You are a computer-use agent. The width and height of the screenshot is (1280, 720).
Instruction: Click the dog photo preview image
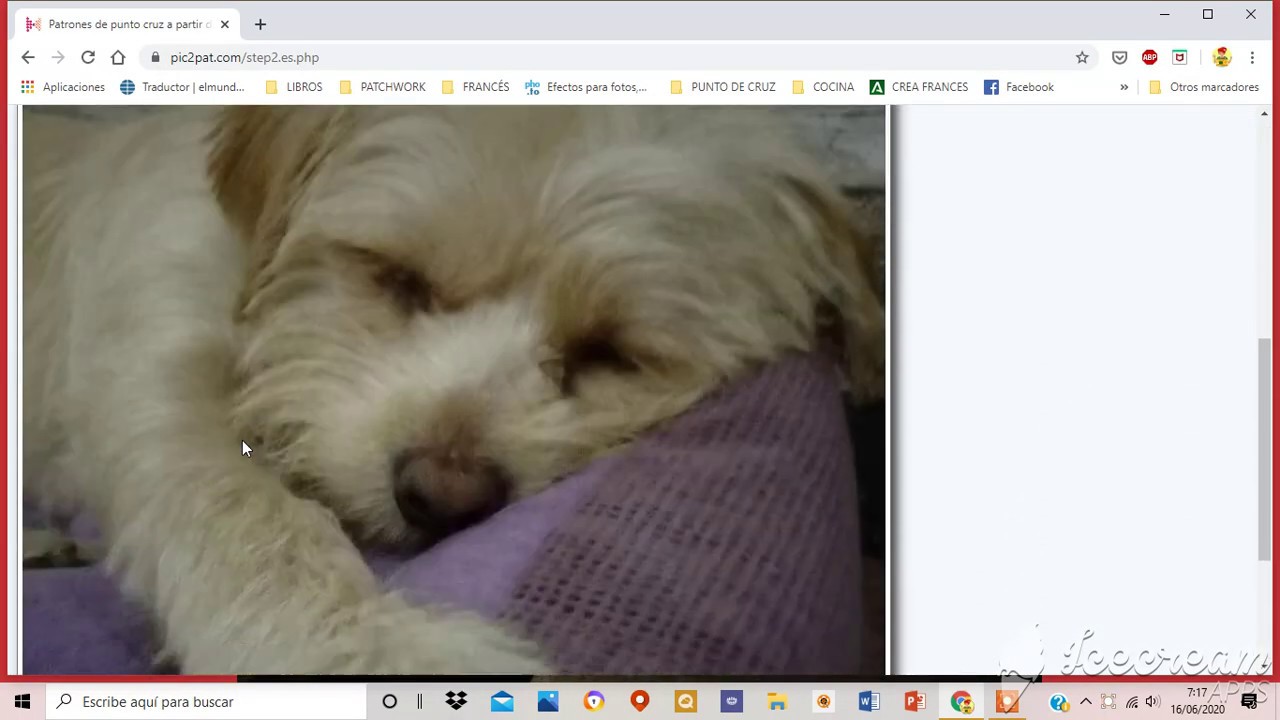point(454,390)
